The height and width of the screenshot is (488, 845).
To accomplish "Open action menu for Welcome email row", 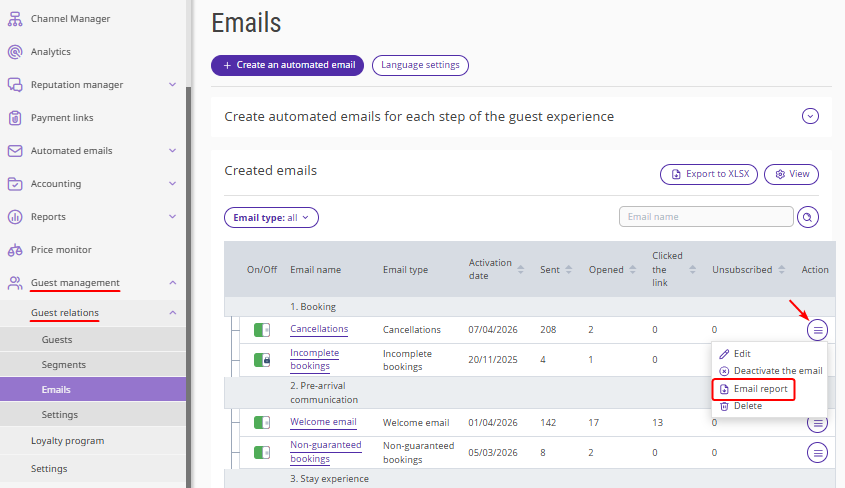I will pos(818,423).
